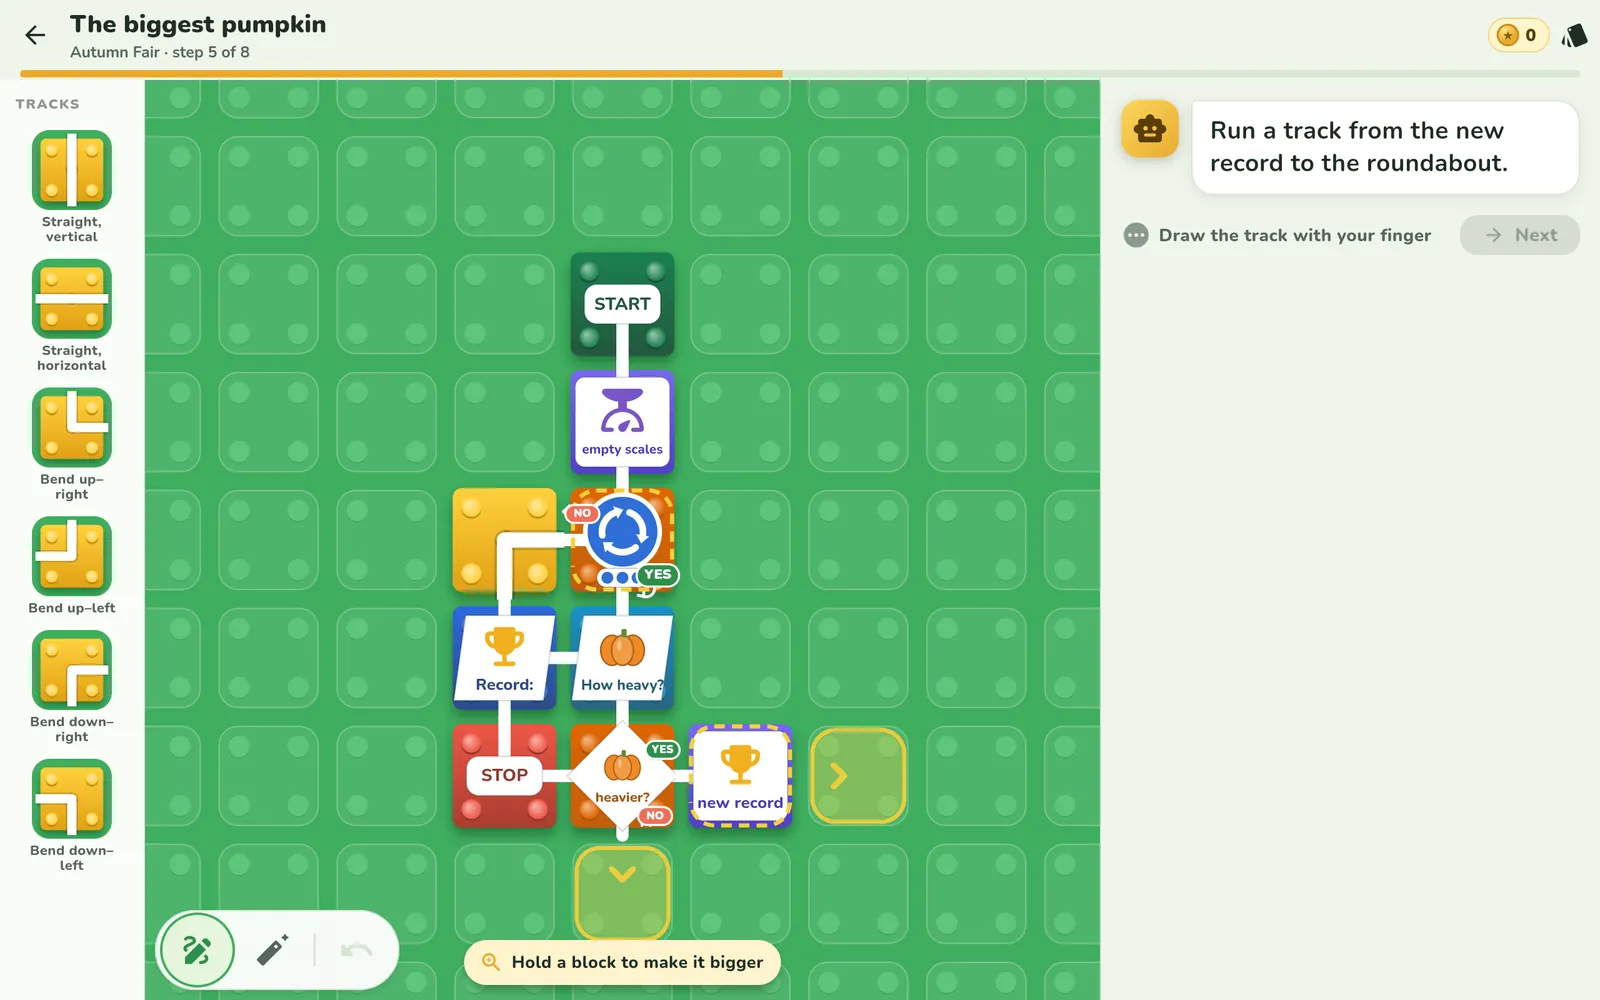Click the typing dots hint icon

(x=1136, y=235)
